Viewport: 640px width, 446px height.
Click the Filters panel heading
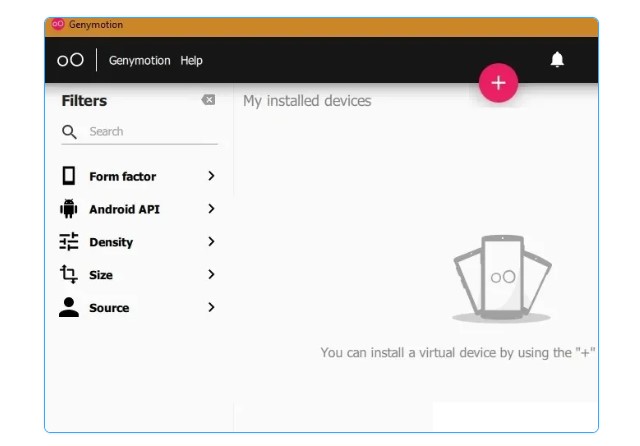(84, 101)
